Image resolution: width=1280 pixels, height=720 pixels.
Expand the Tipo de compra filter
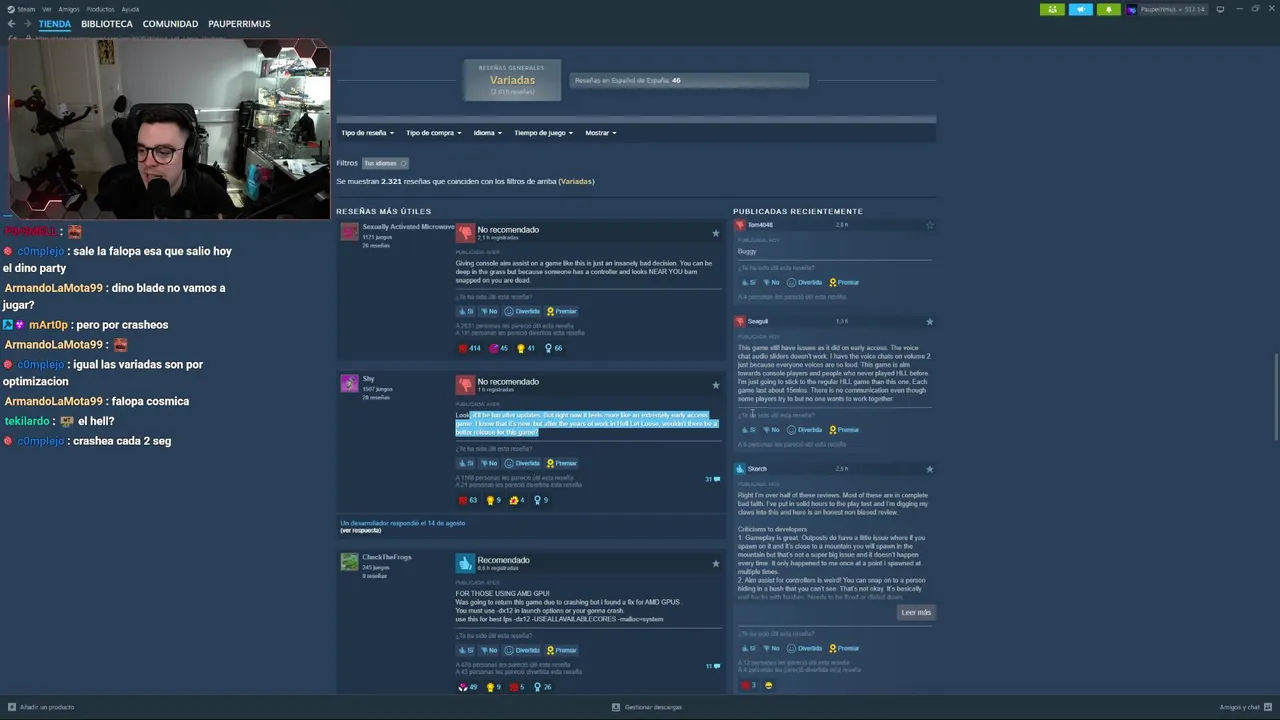coord(432,132)
